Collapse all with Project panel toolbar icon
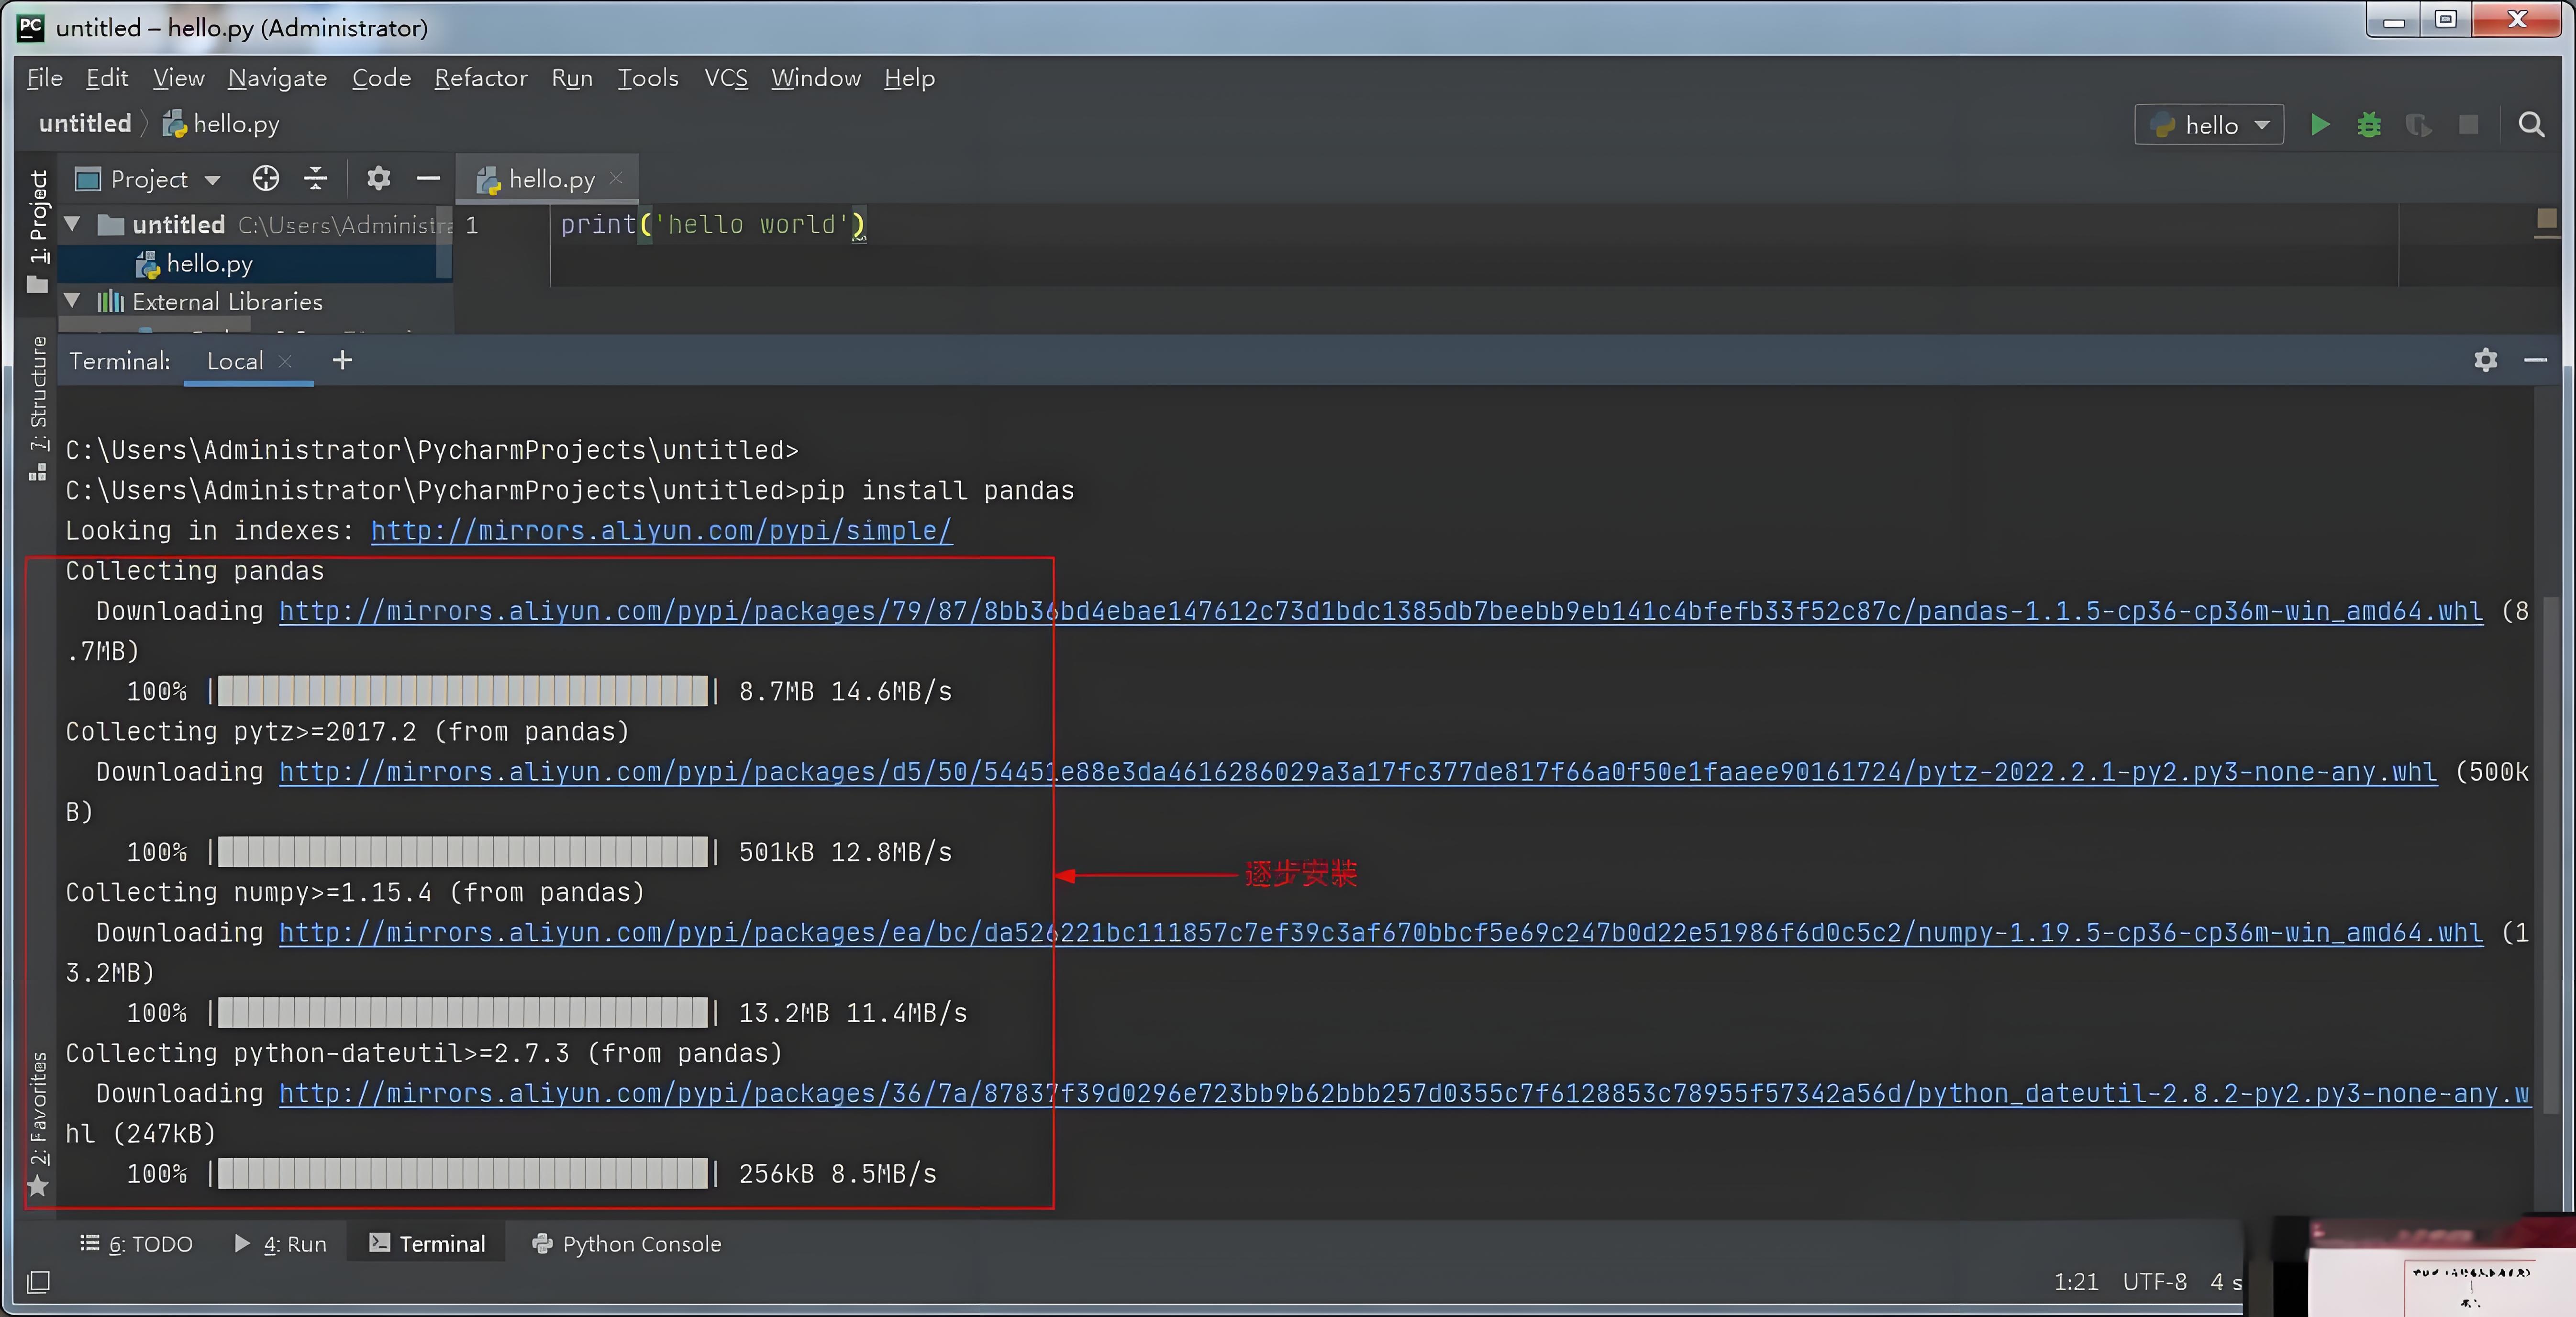This screenshot has width=2576, height=1317. point(316,179)
